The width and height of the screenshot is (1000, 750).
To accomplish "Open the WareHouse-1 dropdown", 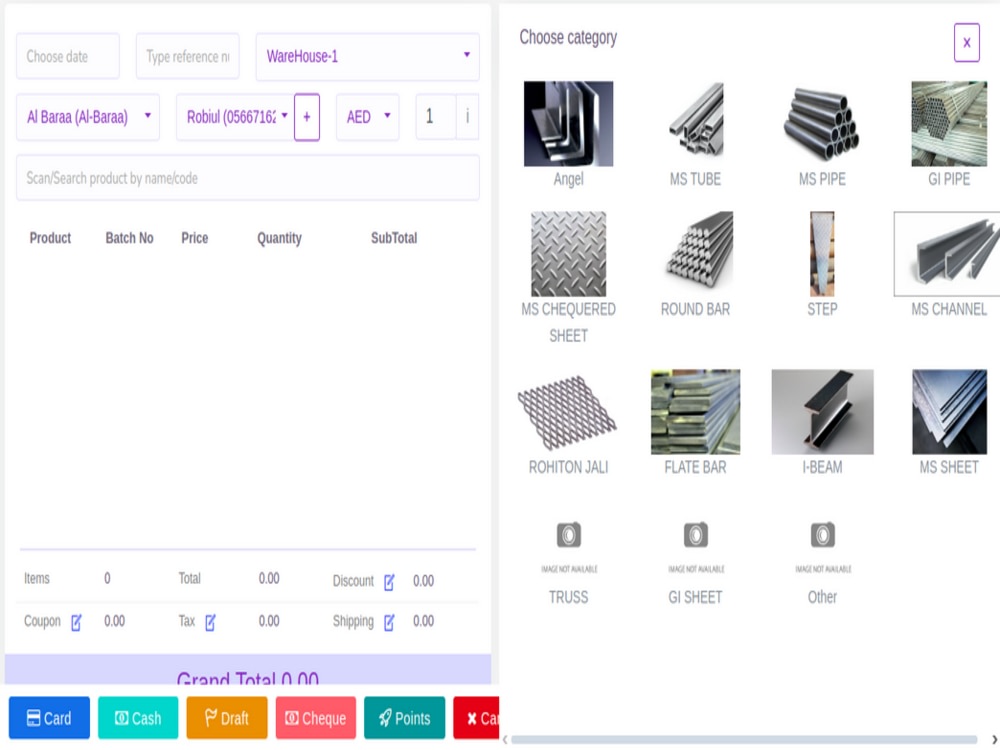I will [x=367, y=57].
